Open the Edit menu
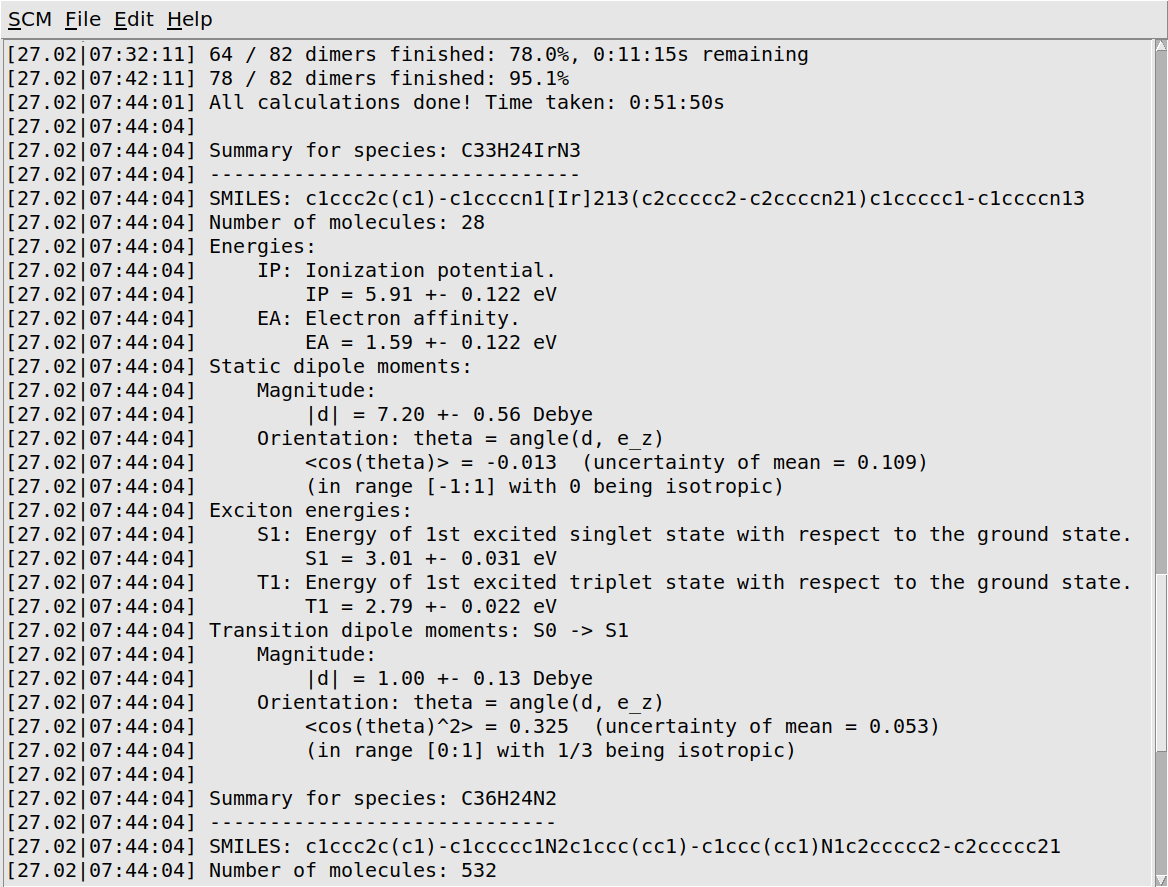1168x887 pixels. (133, 19)
